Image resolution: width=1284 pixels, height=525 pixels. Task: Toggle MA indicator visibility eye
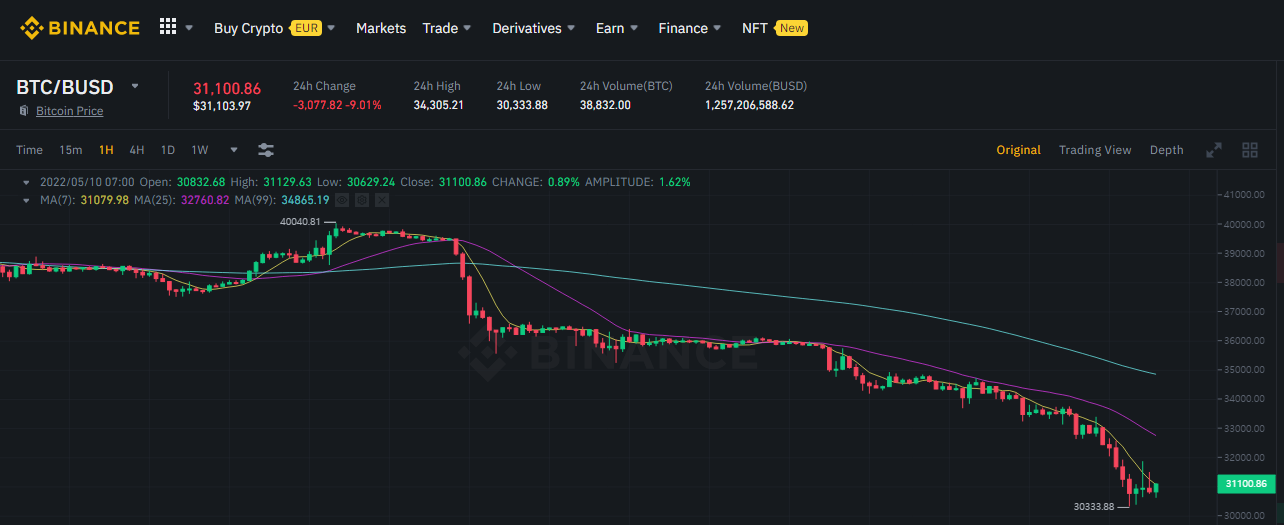[343, 200]
